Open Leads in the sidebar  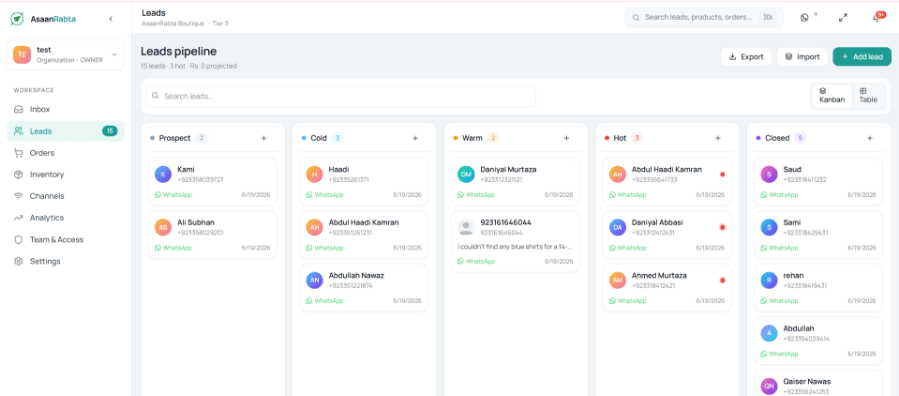coord(65,131)
